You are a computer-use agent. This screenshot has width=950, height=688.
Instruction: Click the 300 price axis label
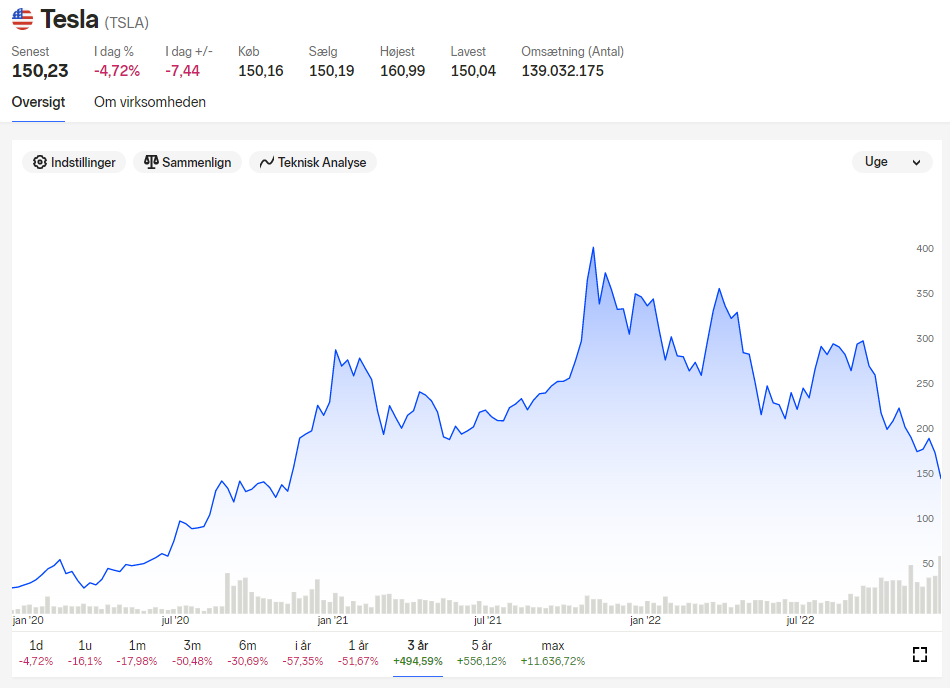pos(925,339)
